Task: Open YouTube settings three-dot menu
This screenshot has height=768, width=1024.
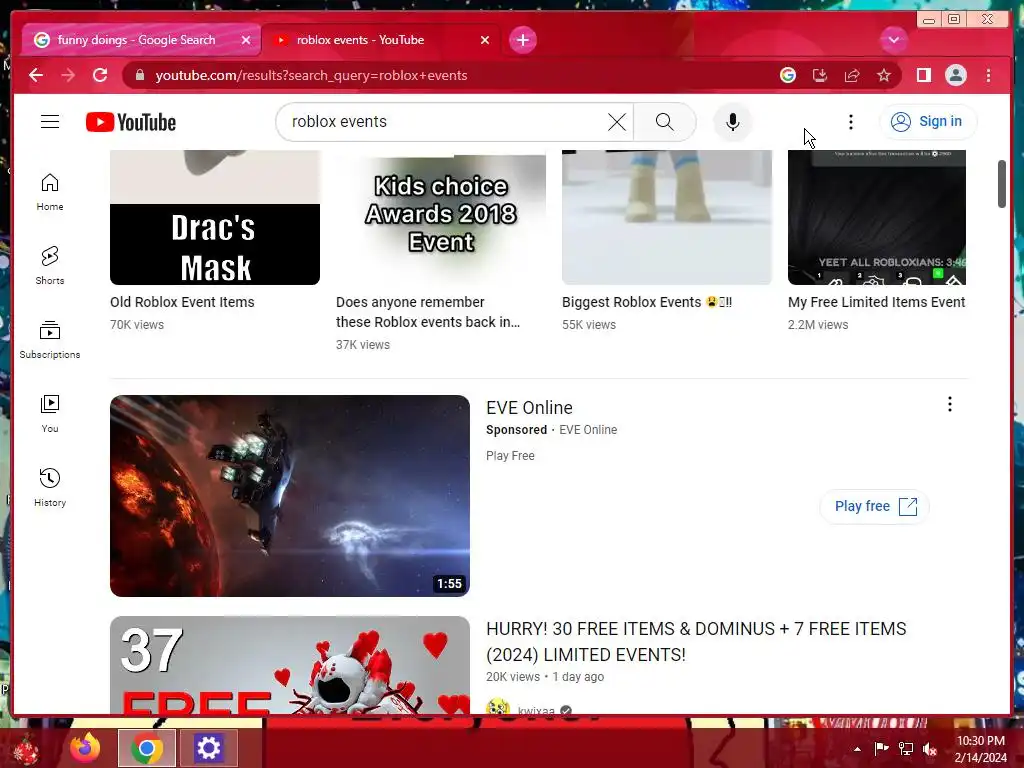Action: point(850,121)
